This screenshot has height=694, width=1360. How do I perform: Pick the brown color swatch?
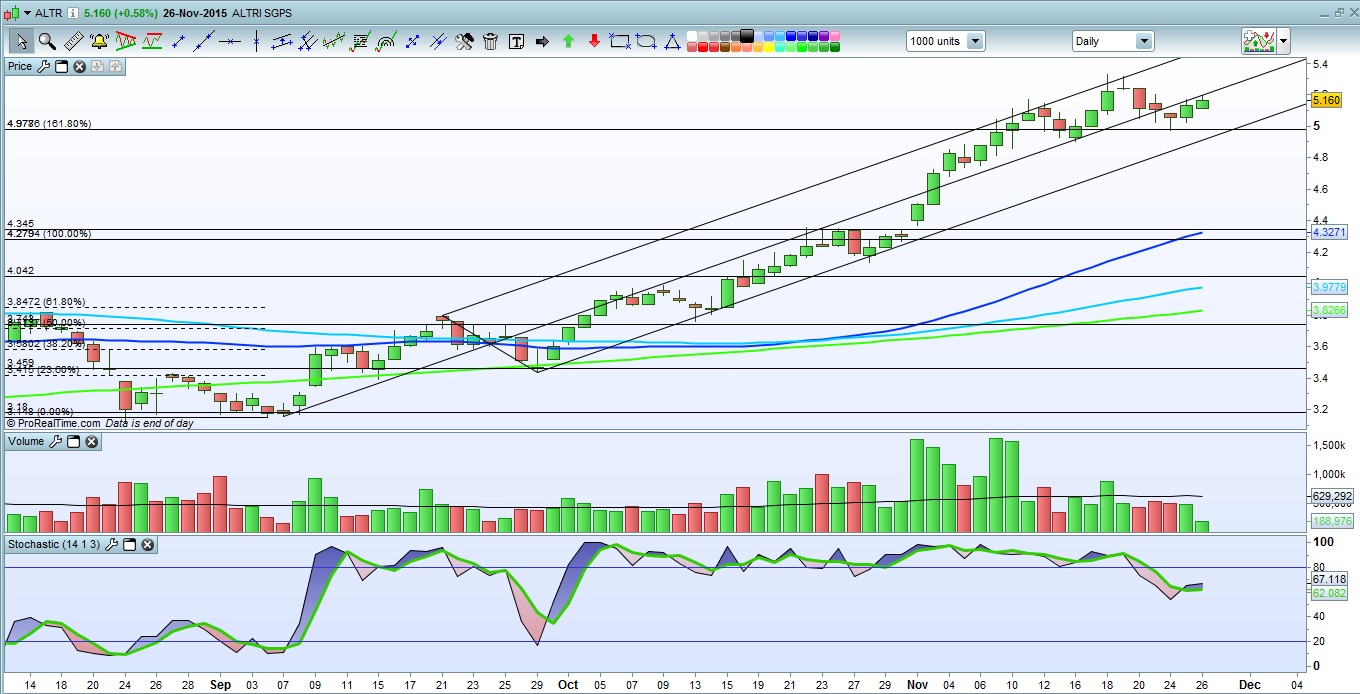[725, 47]
